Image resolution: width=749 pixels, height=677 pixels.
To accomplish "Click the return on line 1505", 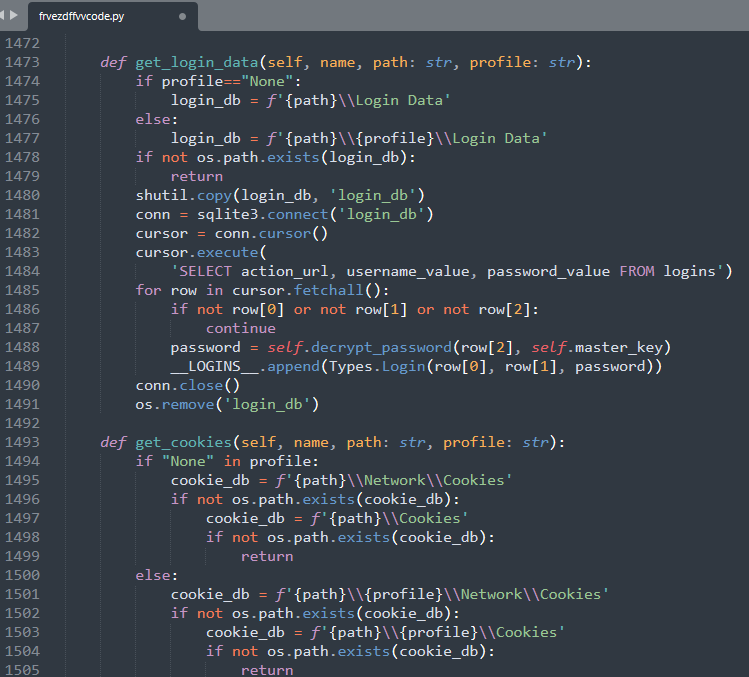I will tap(267, 670).
